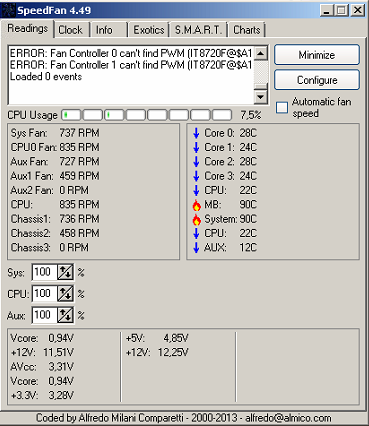The image size is (369, 426).
Task: Open the S.M.A.R.T. tab
Action: tap(198, 30)
